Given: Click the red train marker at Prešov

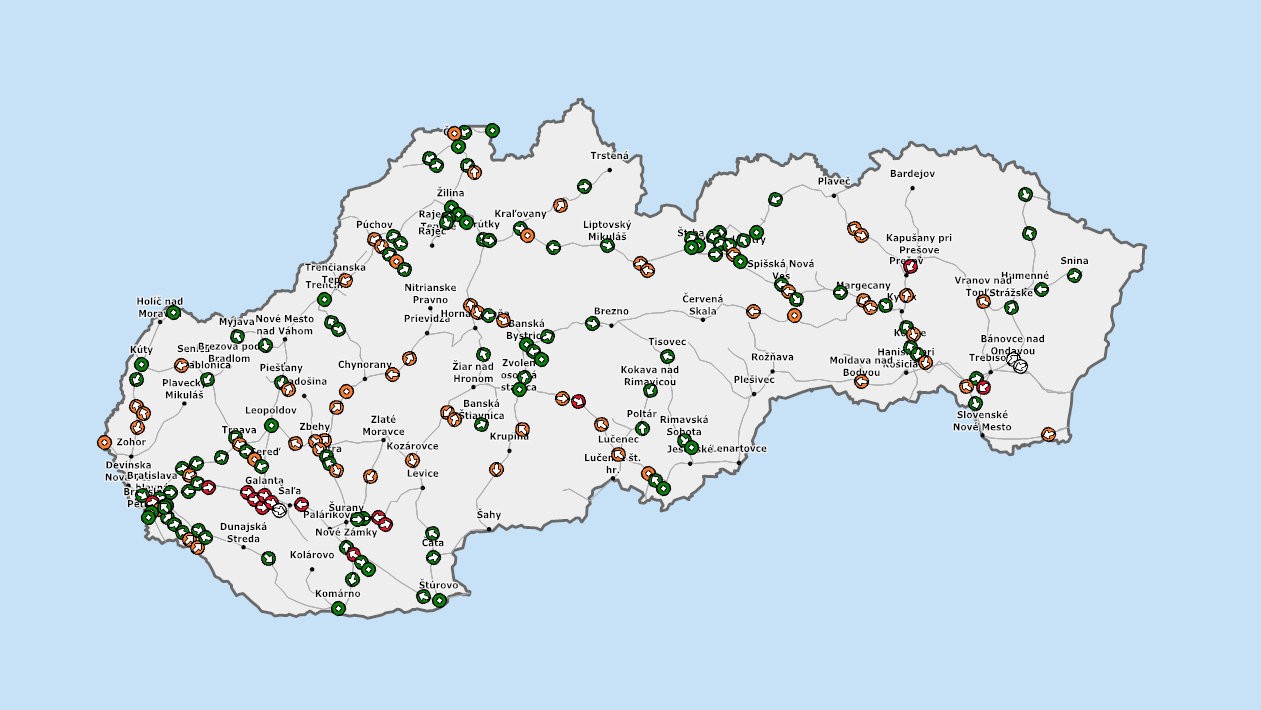Looking at the screenshot, I should [910, 266].
